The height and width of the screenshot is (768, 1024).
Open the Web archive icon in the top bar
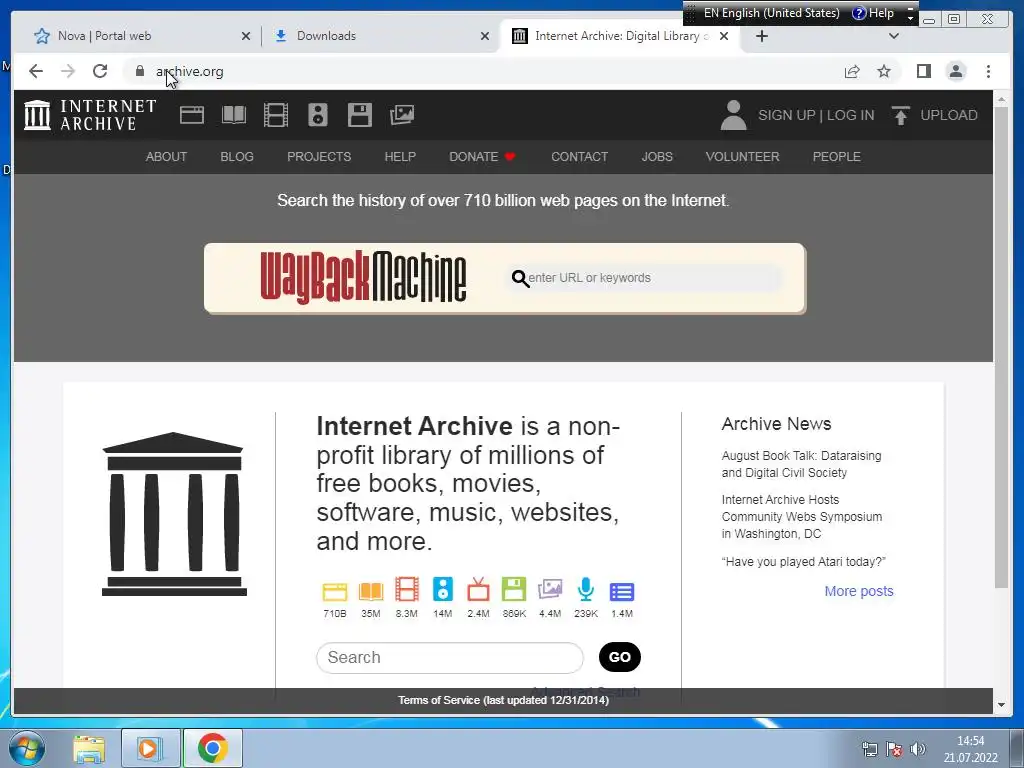point(192,115)
